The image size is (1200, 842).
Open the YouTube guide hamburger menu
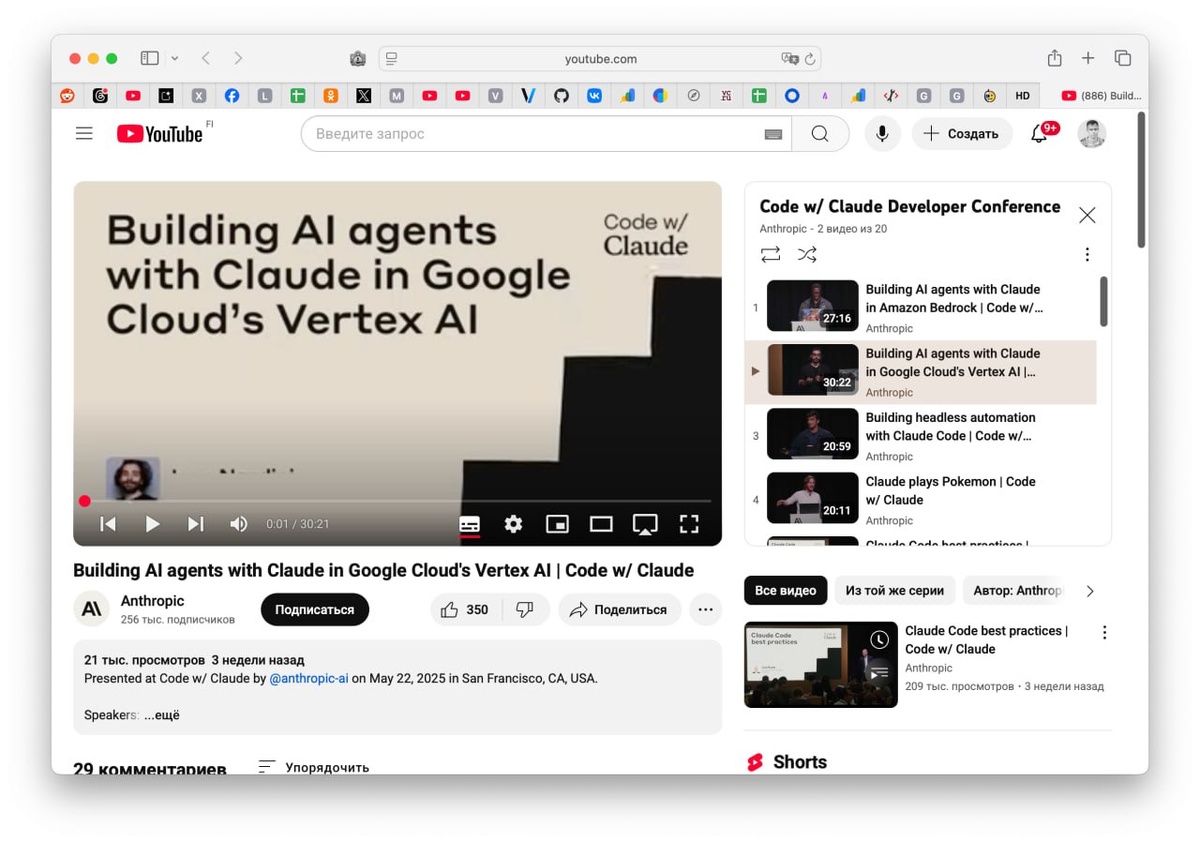pyautogui.click(x=84, y=133)
